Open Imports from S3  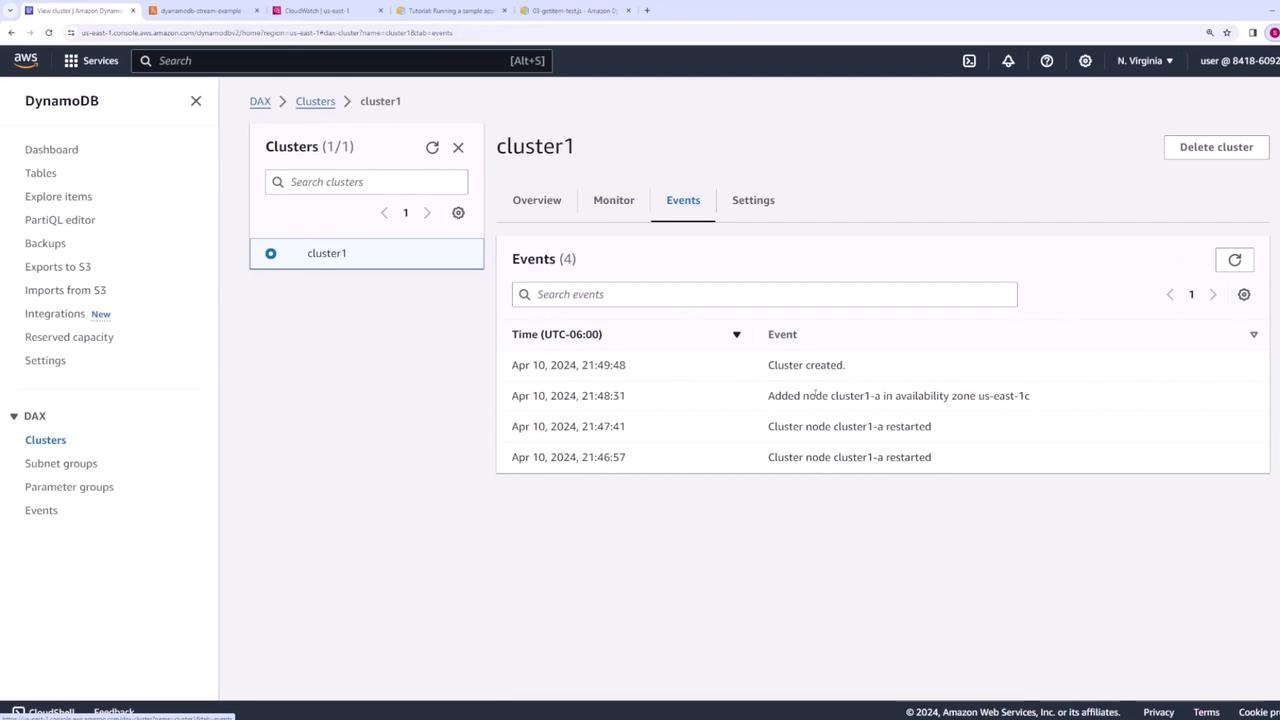(65, 291)
